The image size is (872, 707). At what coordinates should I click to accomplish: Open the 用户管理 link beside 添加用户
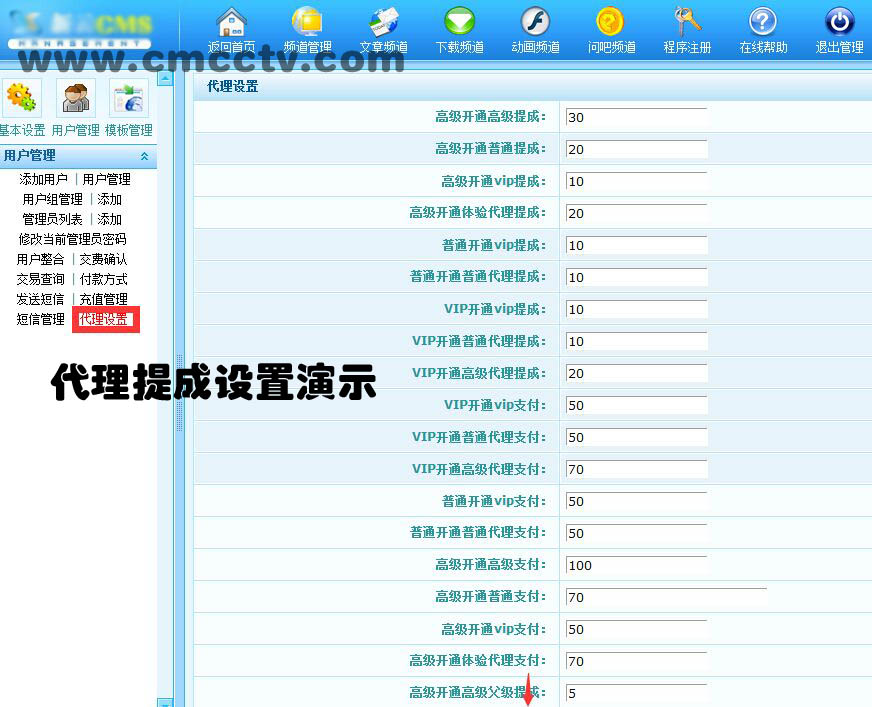(106, 179)
